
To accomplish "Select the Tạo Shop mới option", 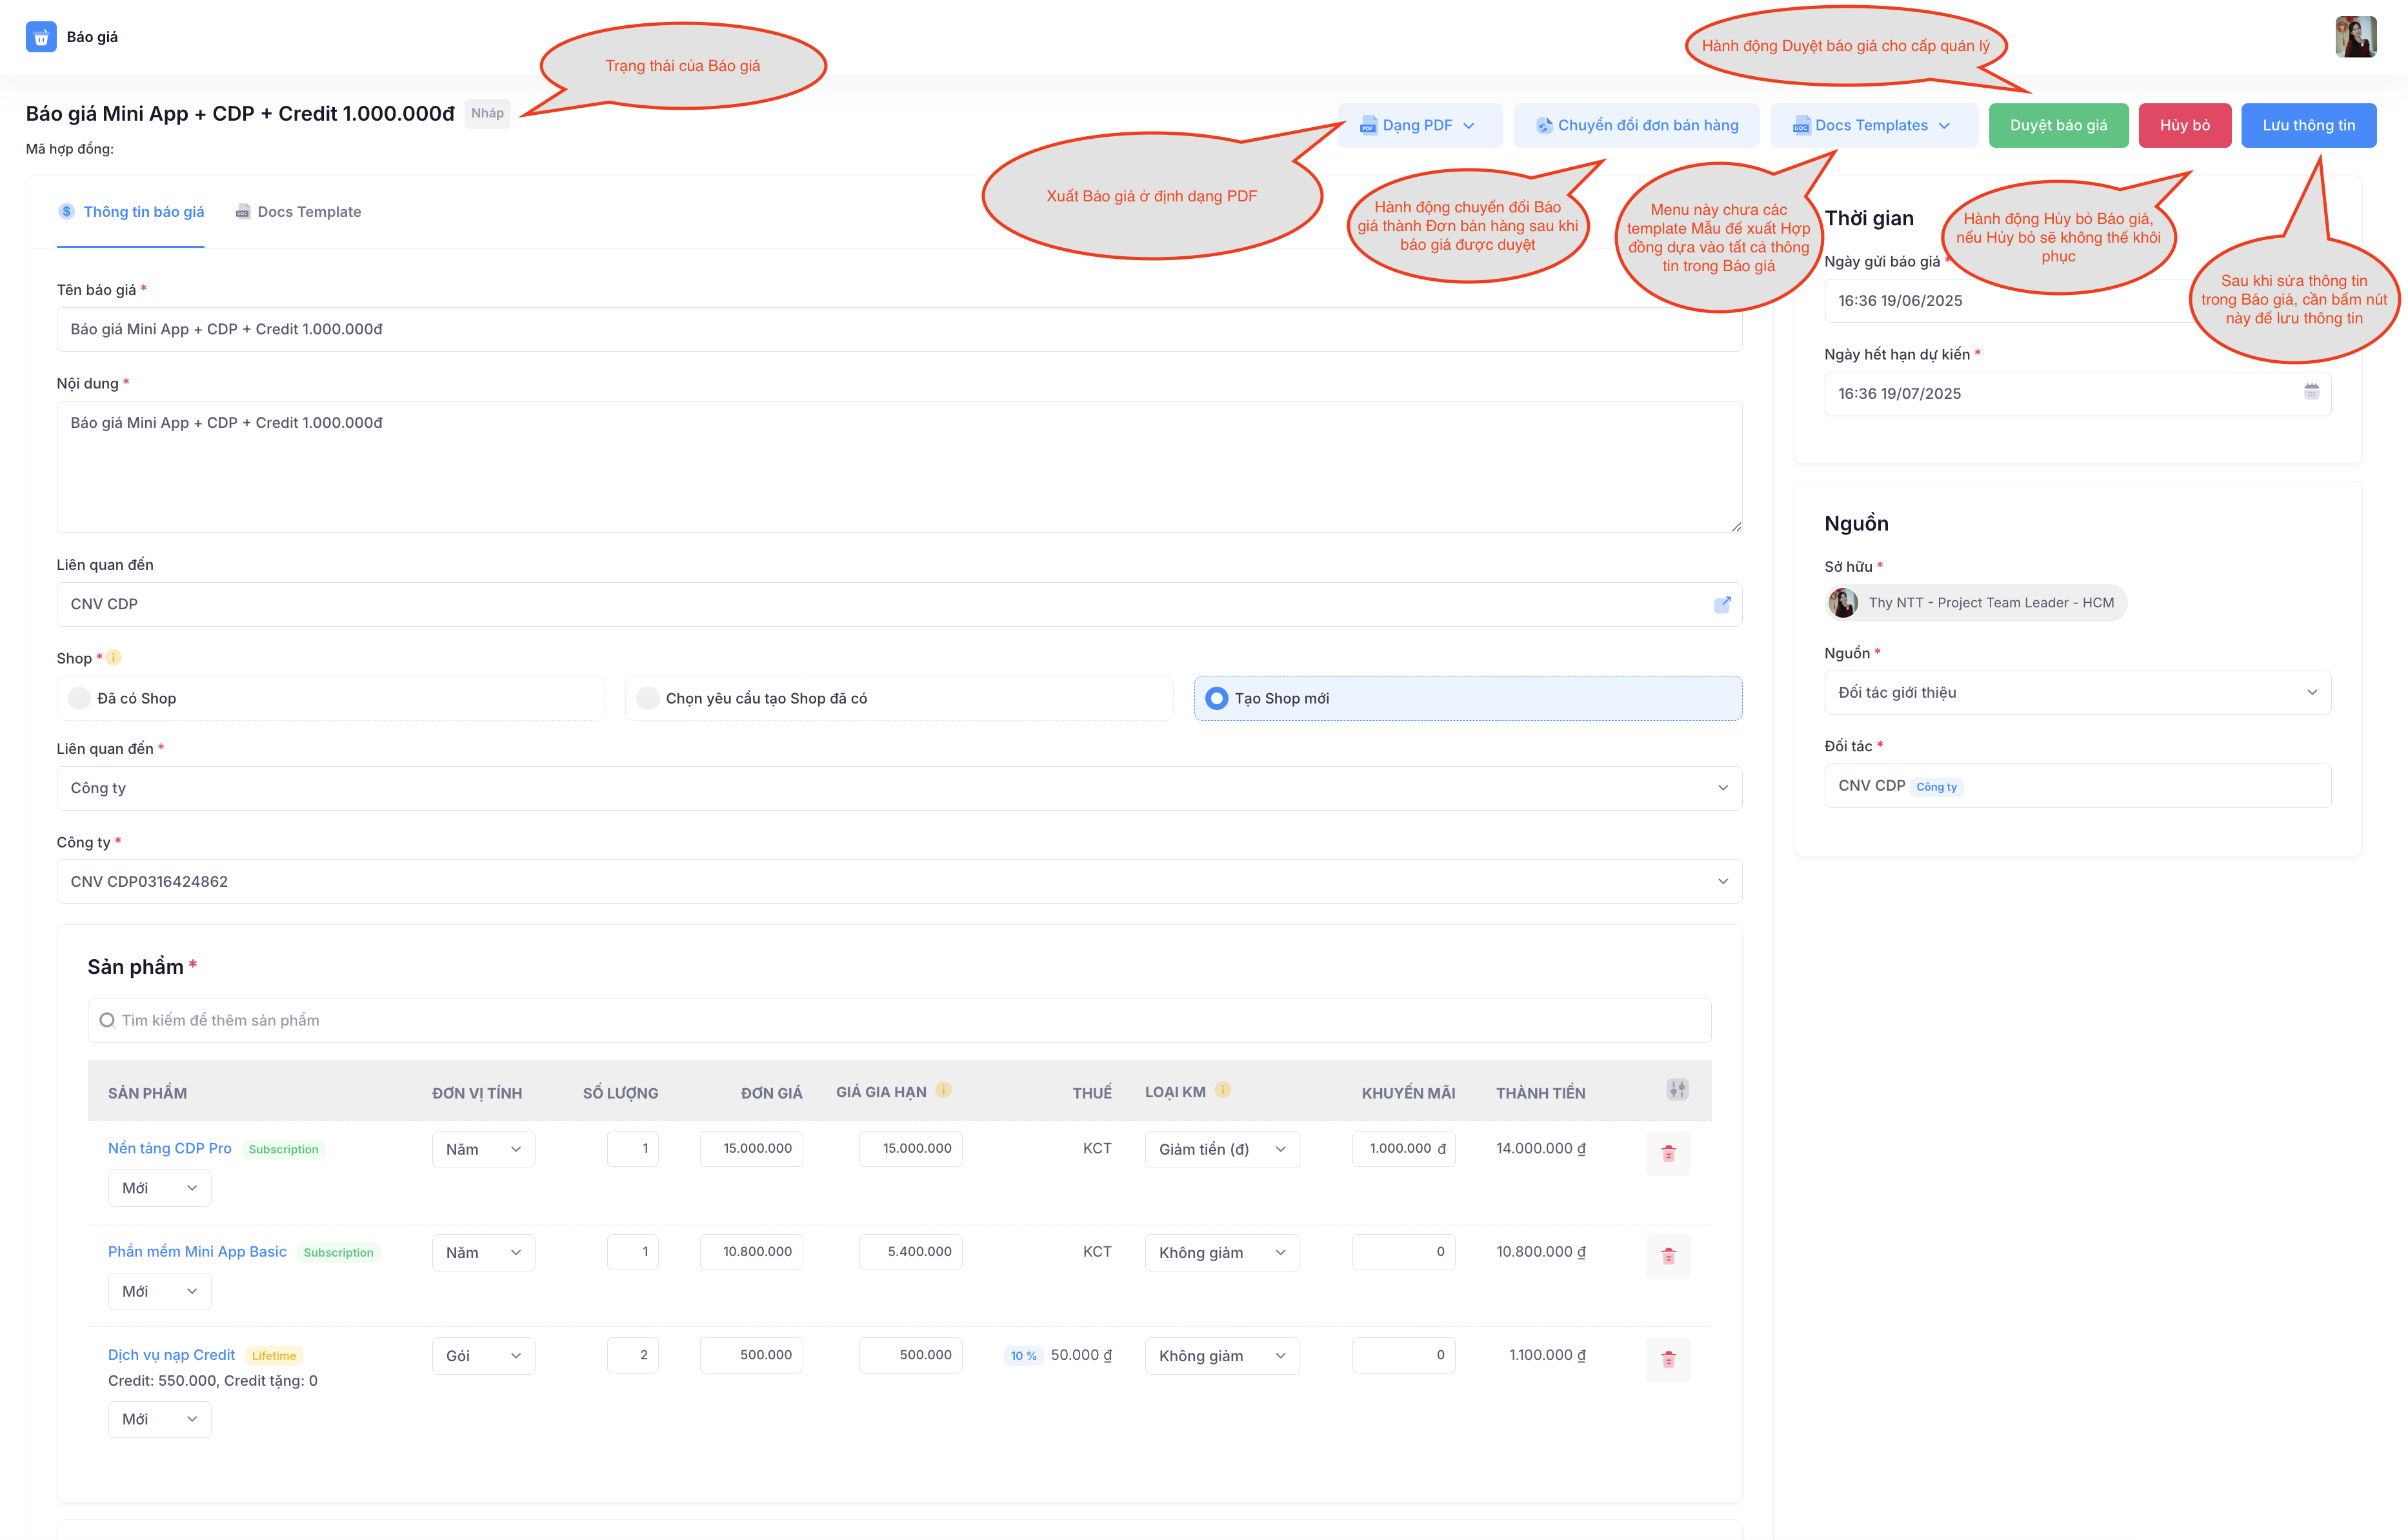I will click(1216, 698).
